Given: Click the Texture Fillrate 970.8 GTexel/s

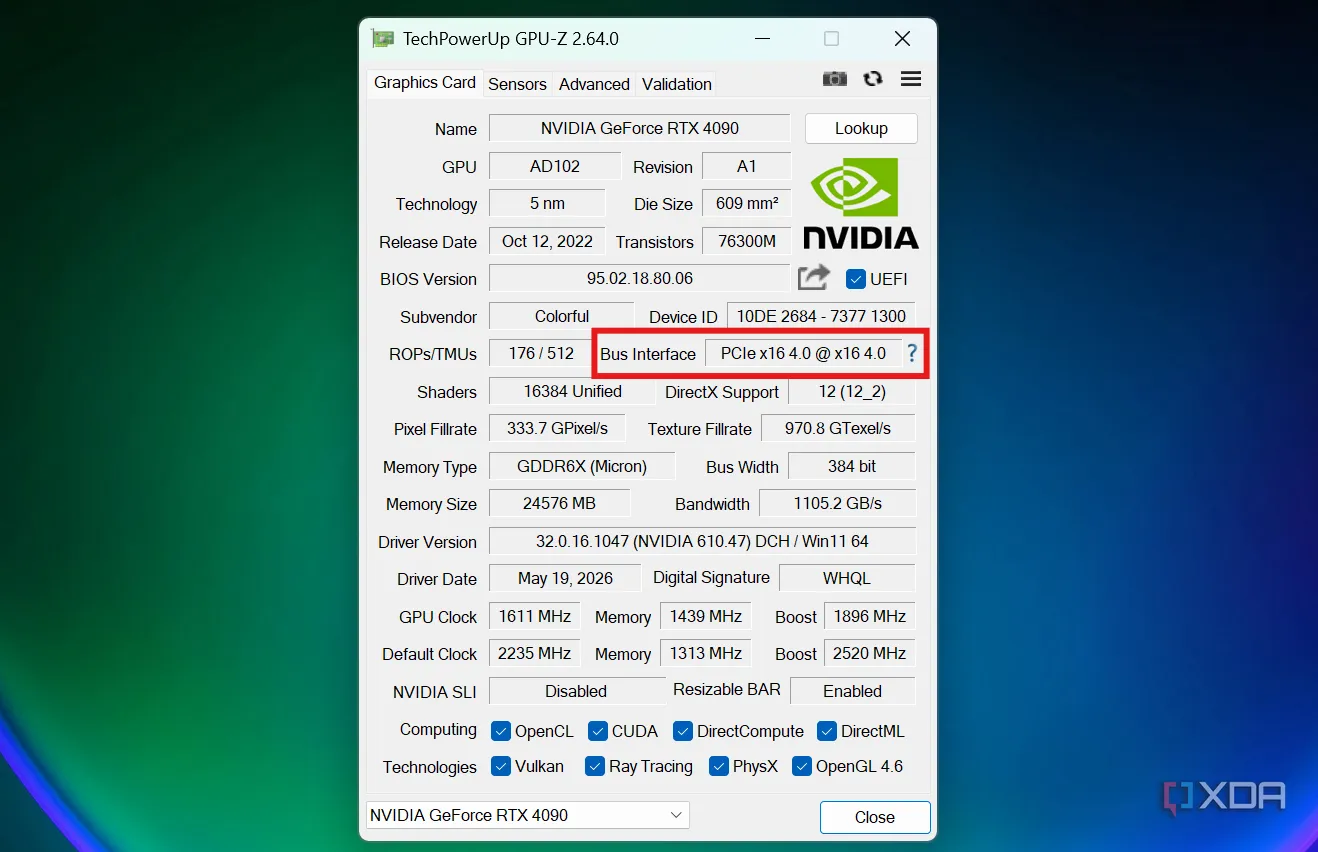Looking at the screenshot, I should [838, 428].
